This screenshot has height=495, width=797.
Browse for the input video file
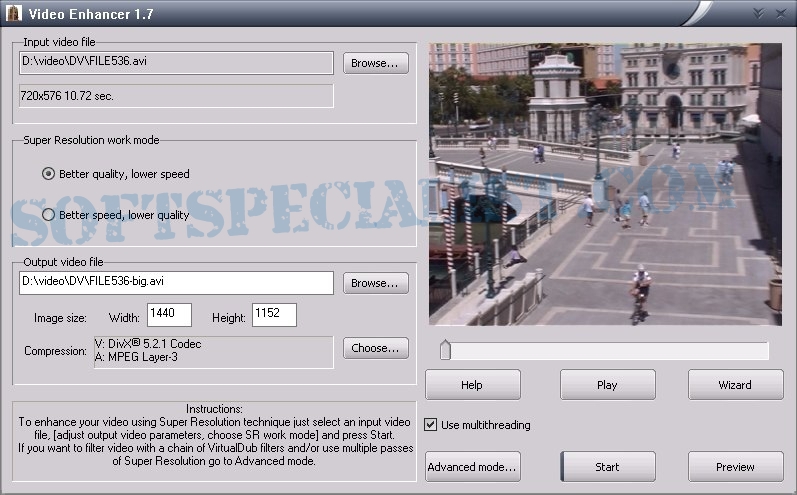coord(376,63)
